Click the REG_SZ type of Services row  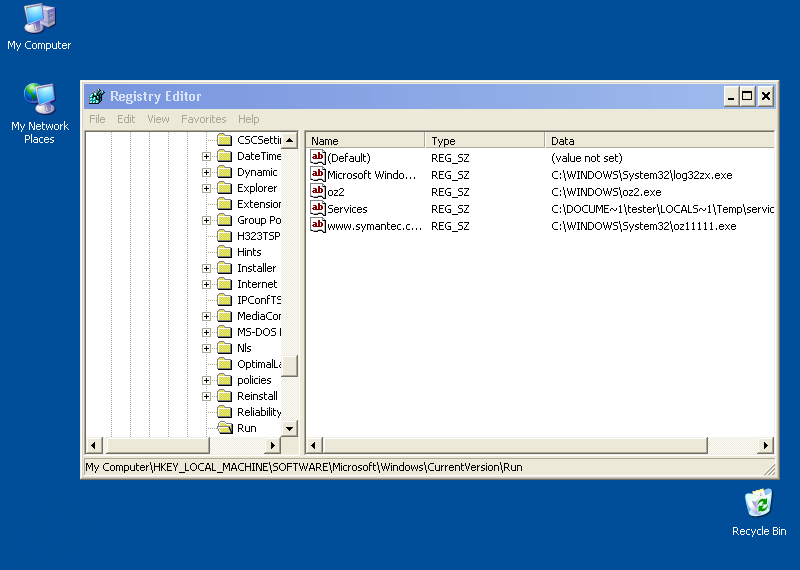pos(450,209)
